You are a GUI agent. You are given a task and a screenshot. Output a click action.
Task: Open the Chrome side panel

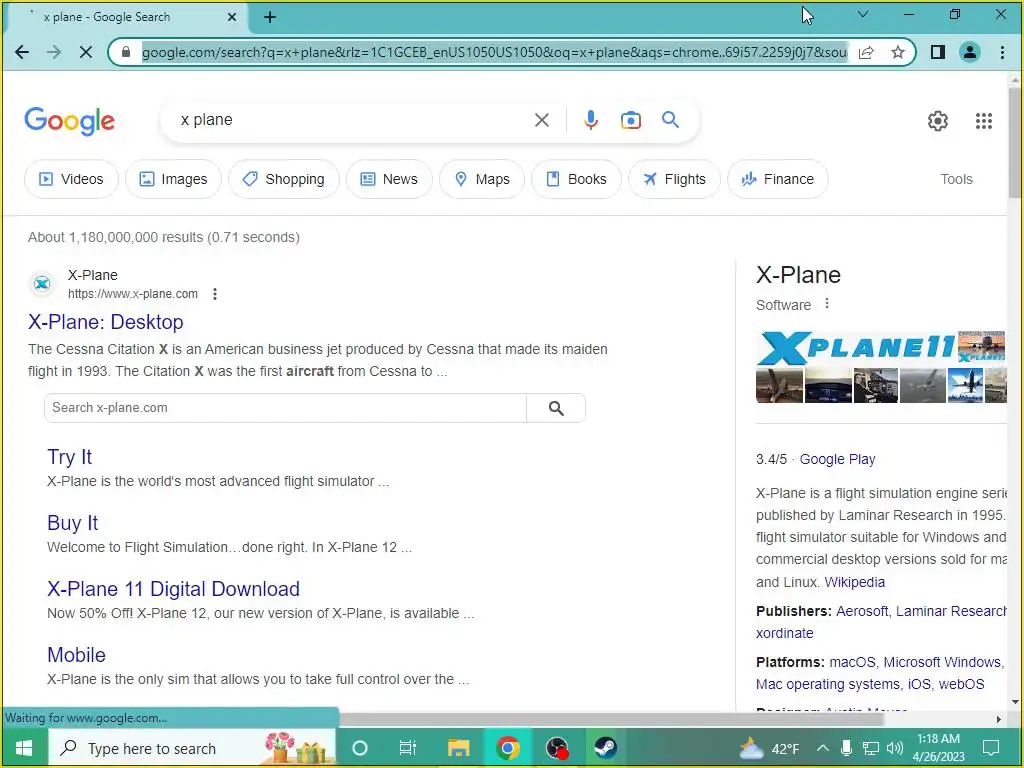click(938, 52)
